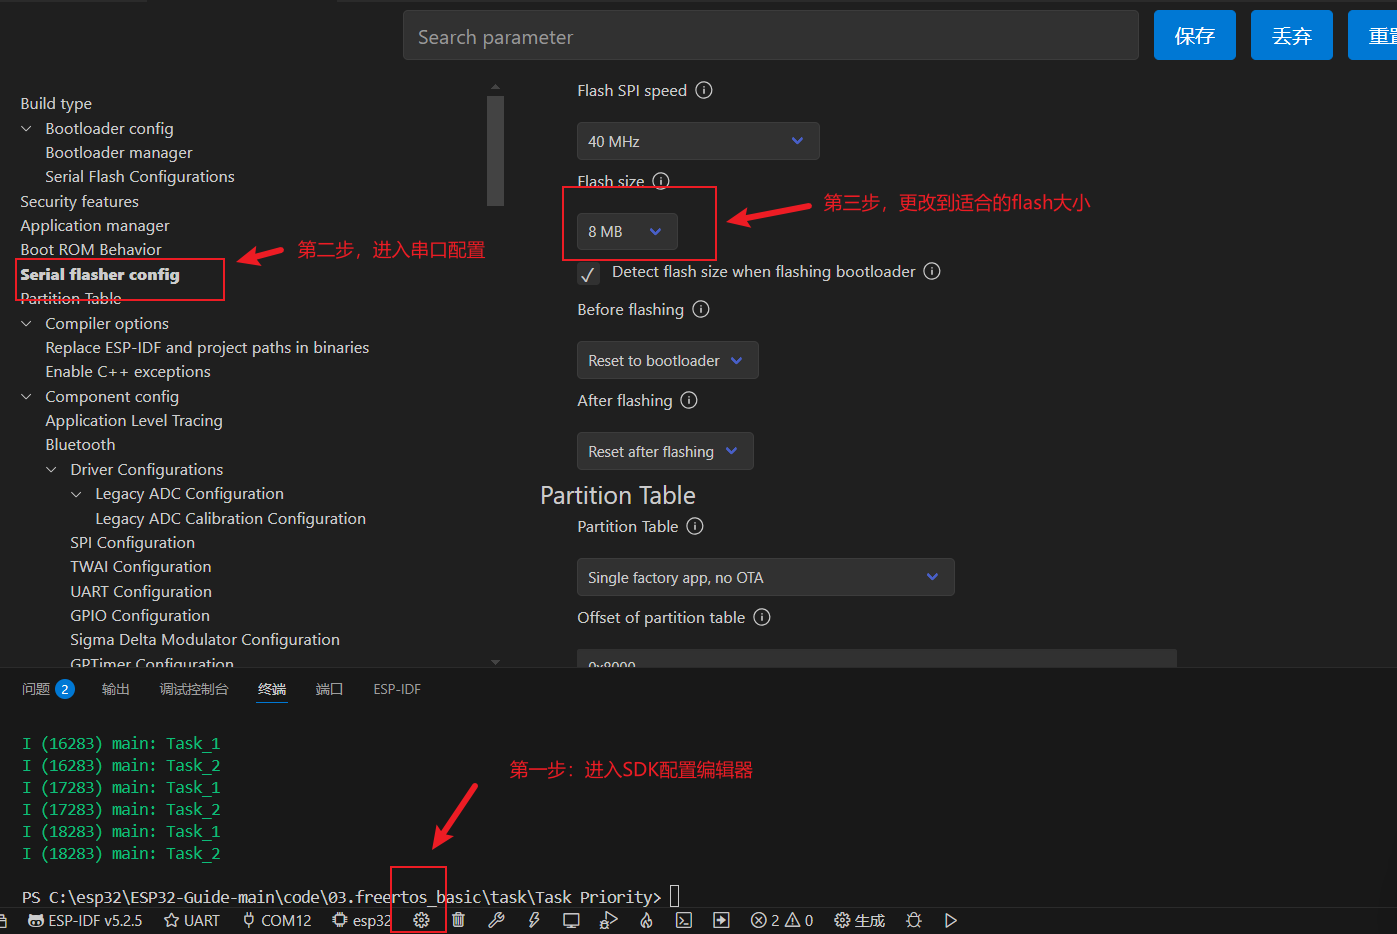Click the 丢弃 button
1397x934 pixels.
pos(1291,34)
